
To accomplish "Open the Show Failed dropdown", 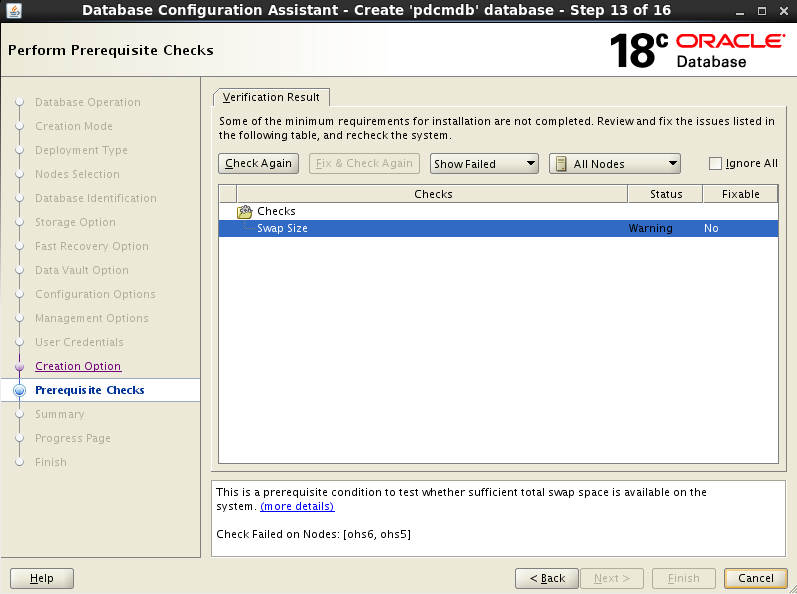I will tap(484, 164).
